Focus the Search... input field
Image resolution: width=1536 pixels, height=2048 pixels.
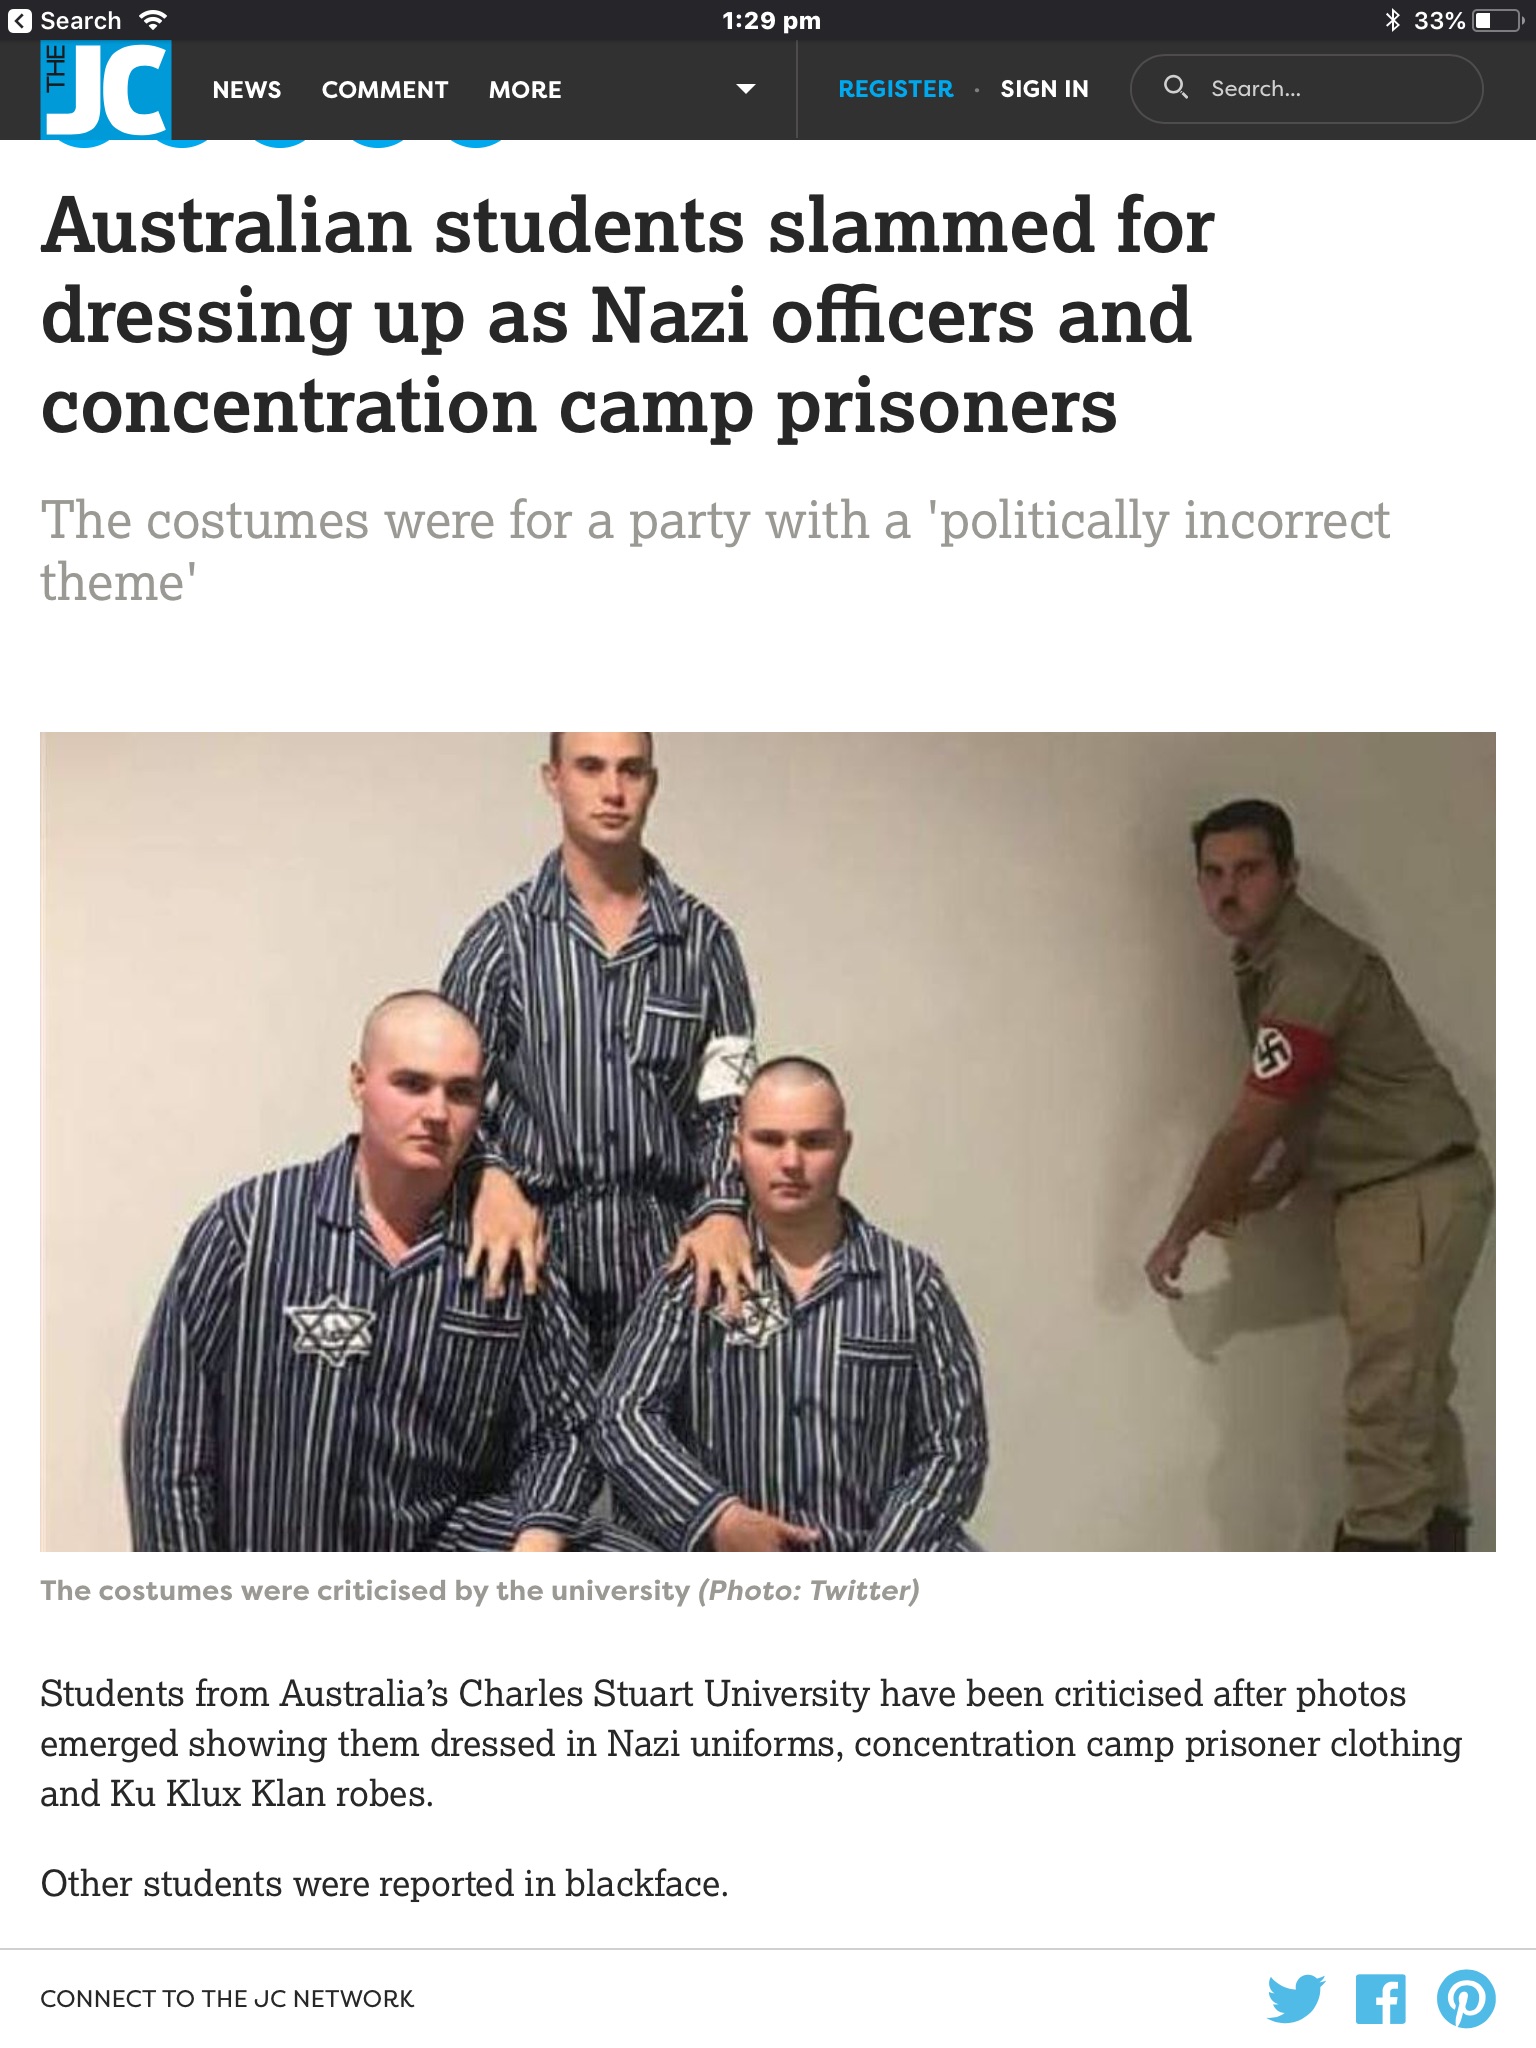pyautogui.click(x=1306, y=89)
